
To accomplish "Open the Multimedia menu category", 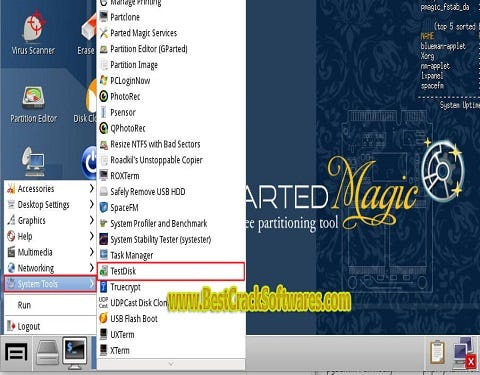I will click(50, 252).
